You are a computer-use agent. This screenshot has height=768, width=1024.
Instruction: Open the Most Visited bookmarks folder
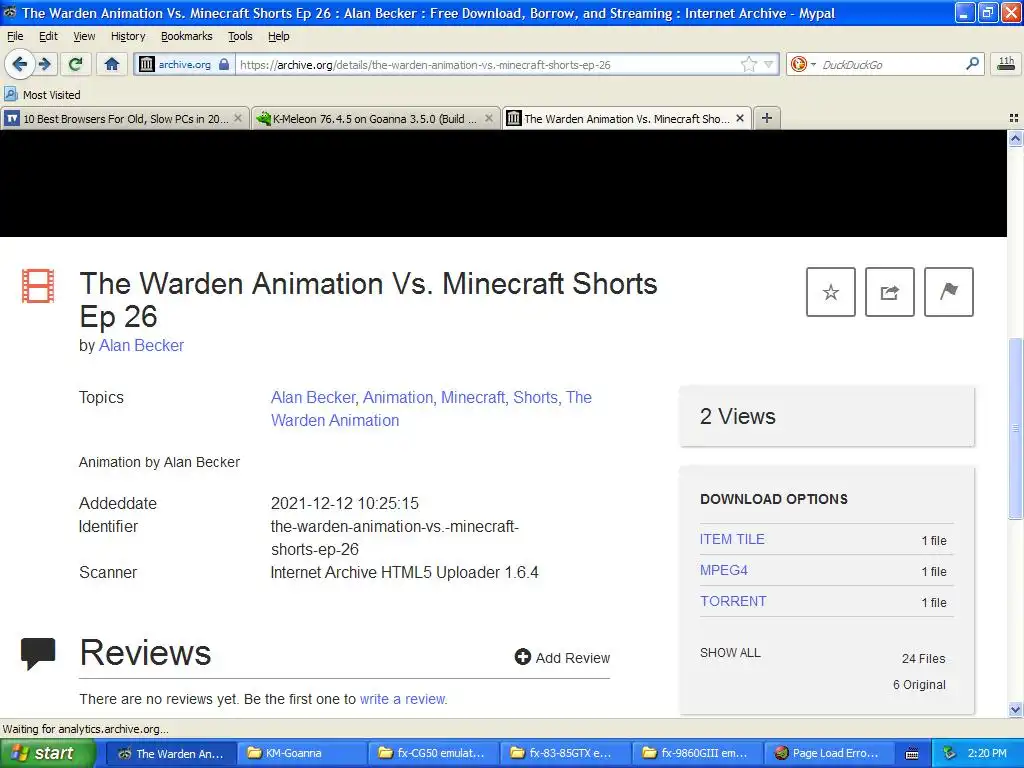tap(42, 95)
